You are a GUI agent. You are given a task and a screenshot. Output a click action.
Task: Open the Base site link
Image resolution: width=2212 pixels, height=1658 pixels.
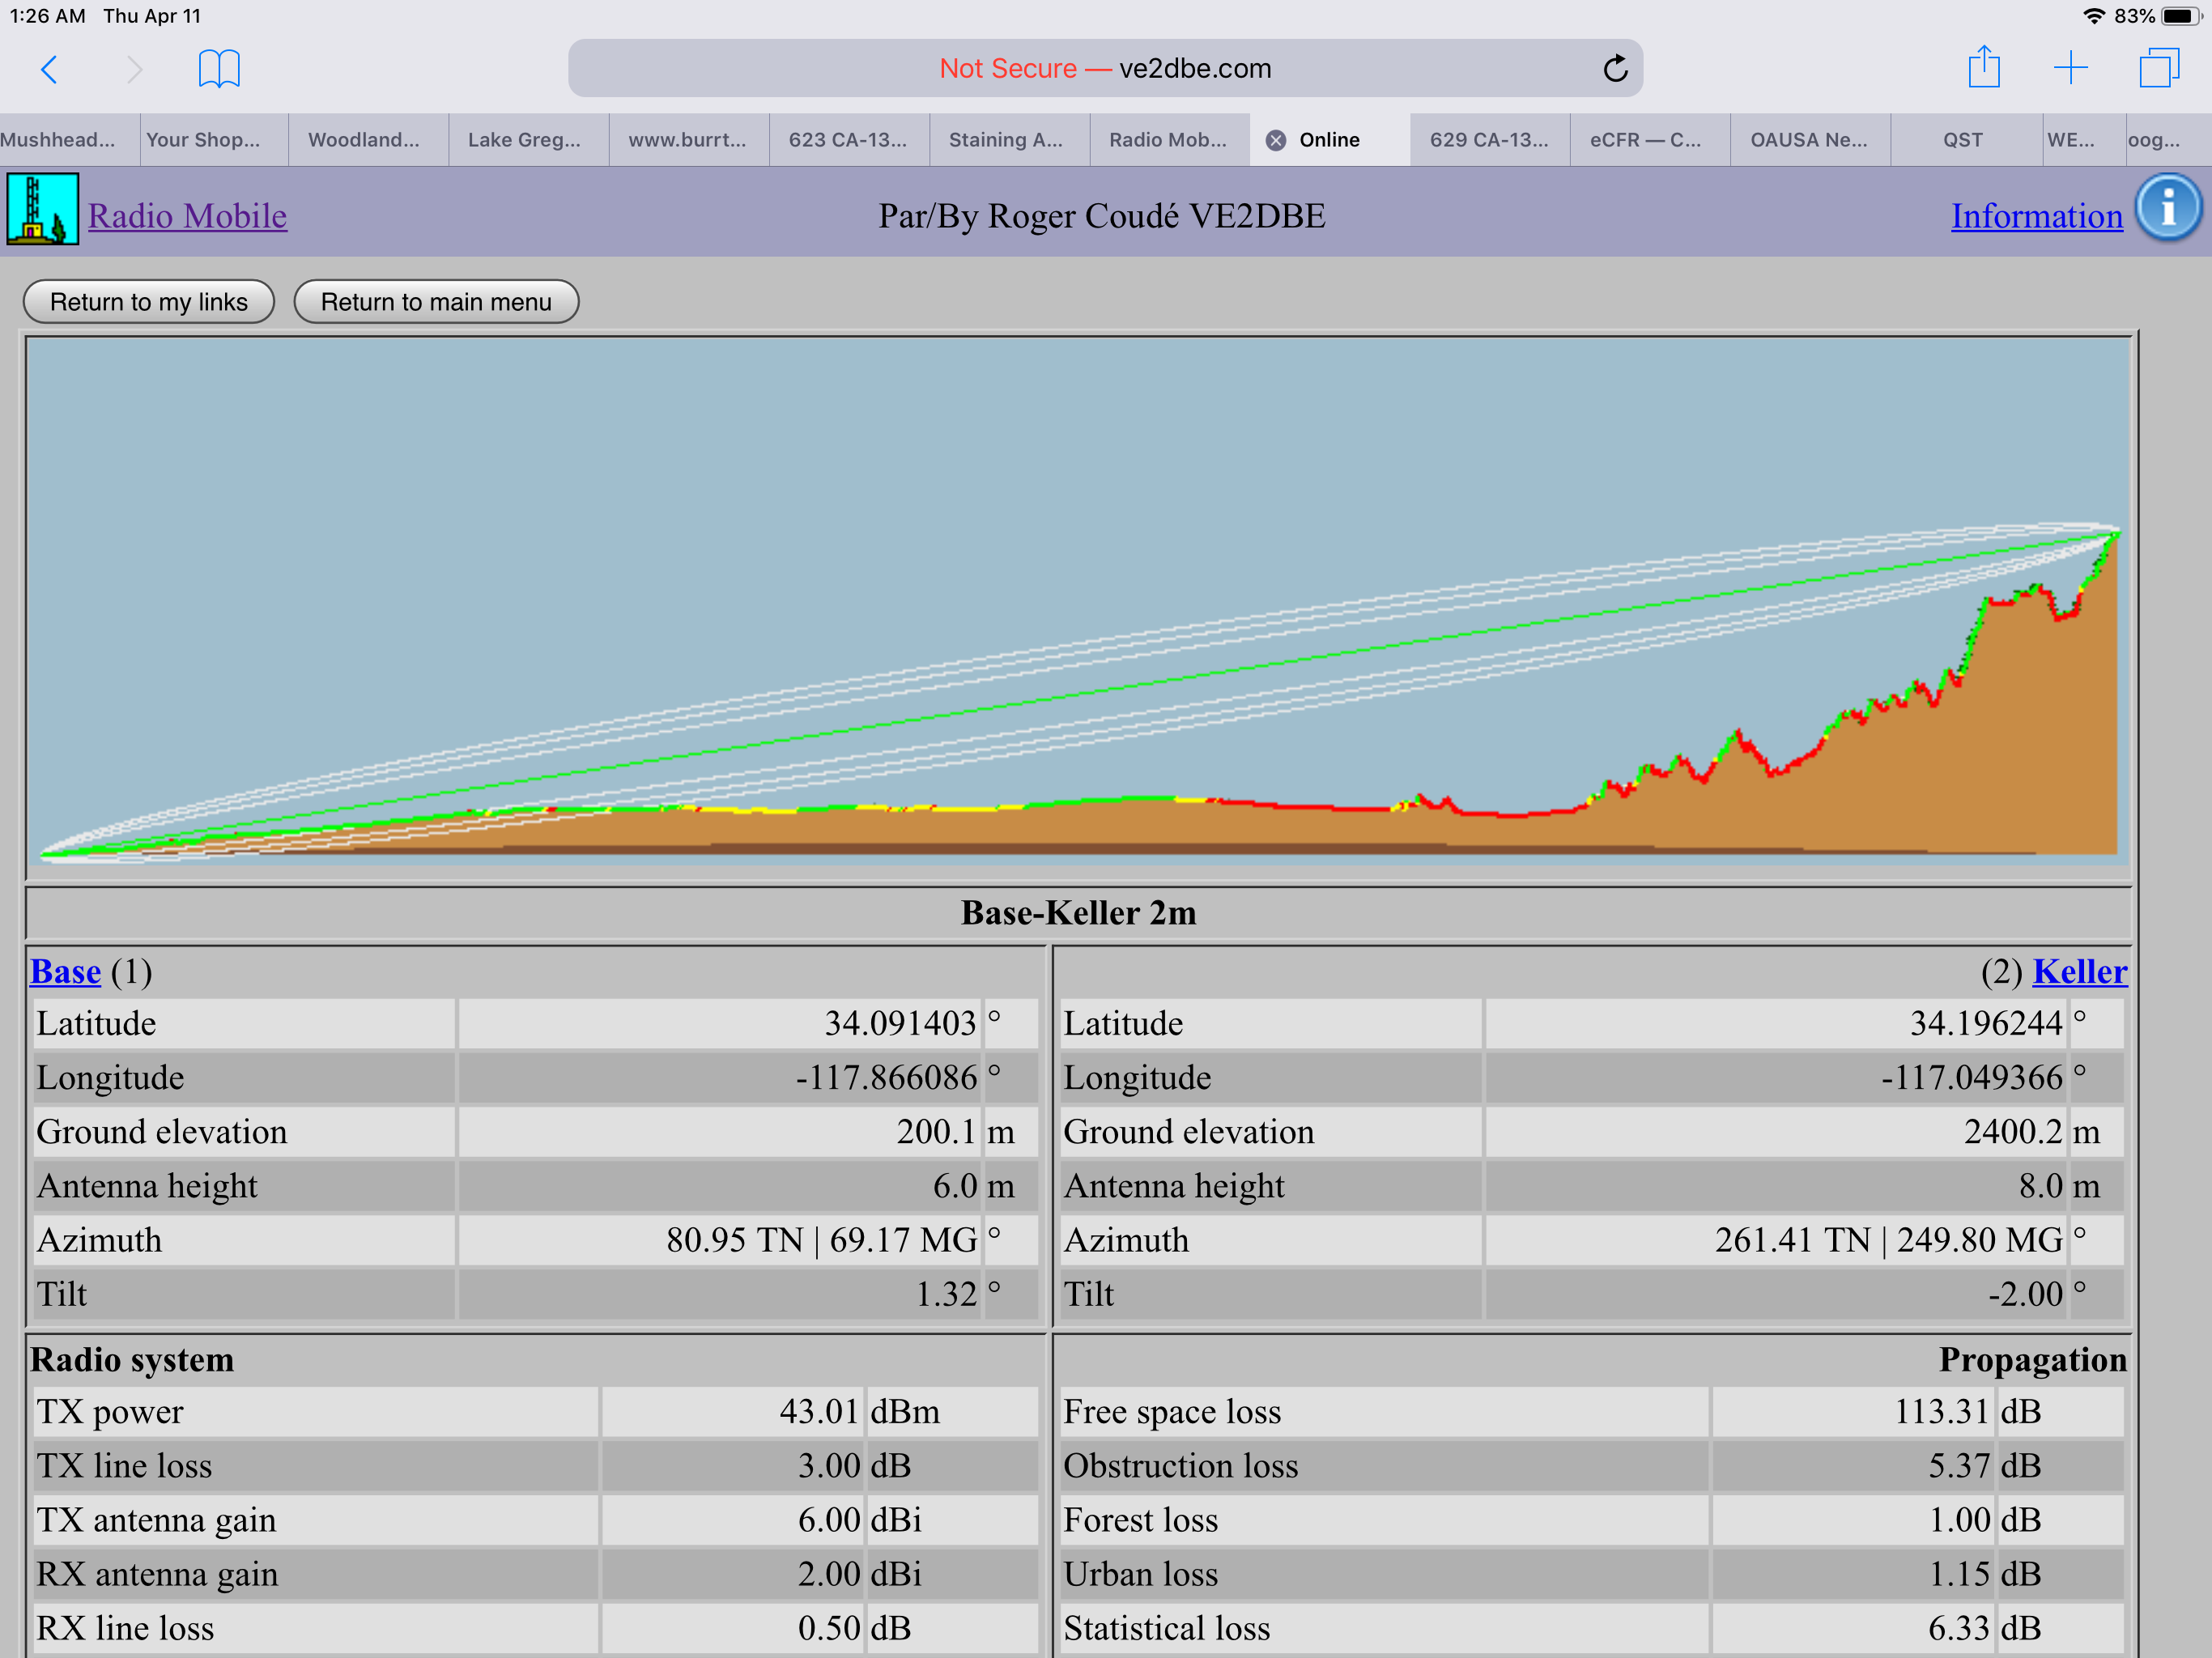point(65,971)
